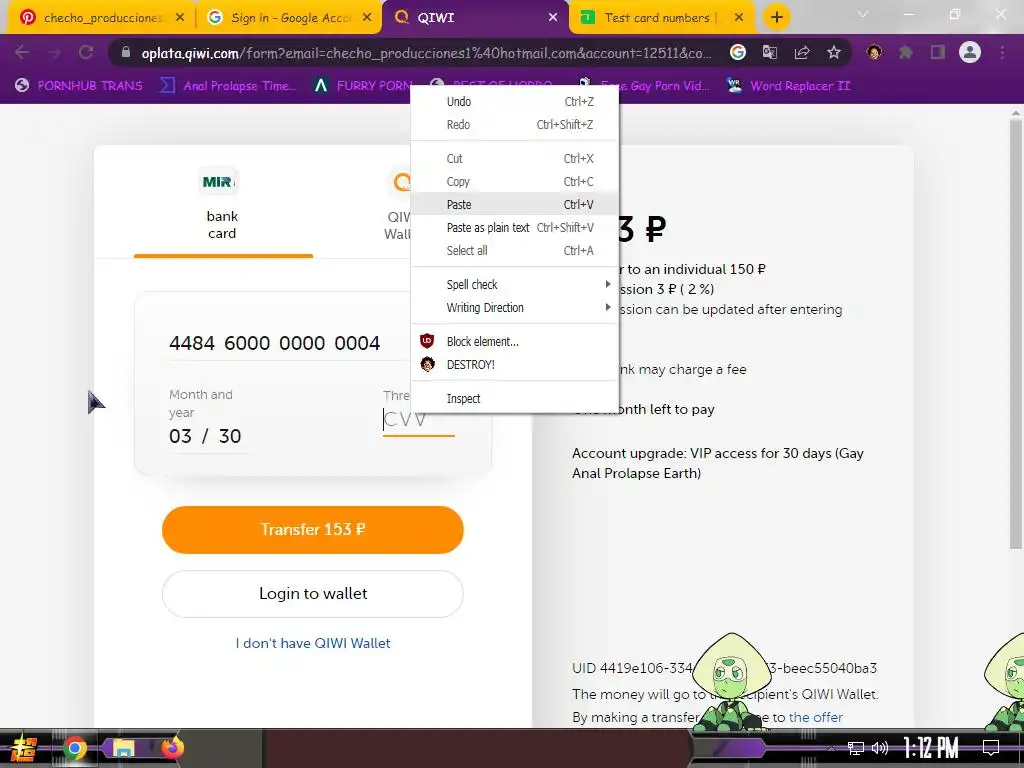Click uBlock Block element entry
This screenshot has width=1024, height=768.
tap(515, 342)
